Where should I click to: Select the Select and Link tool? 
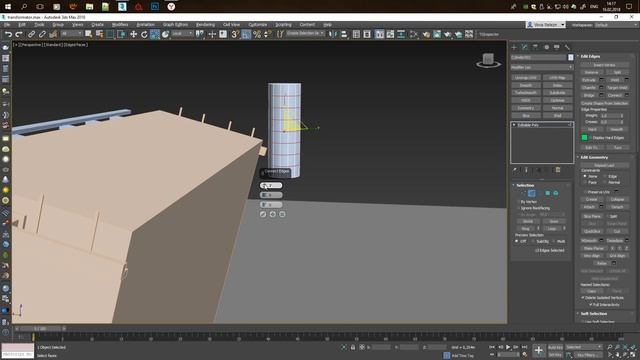tap(31, 35)
